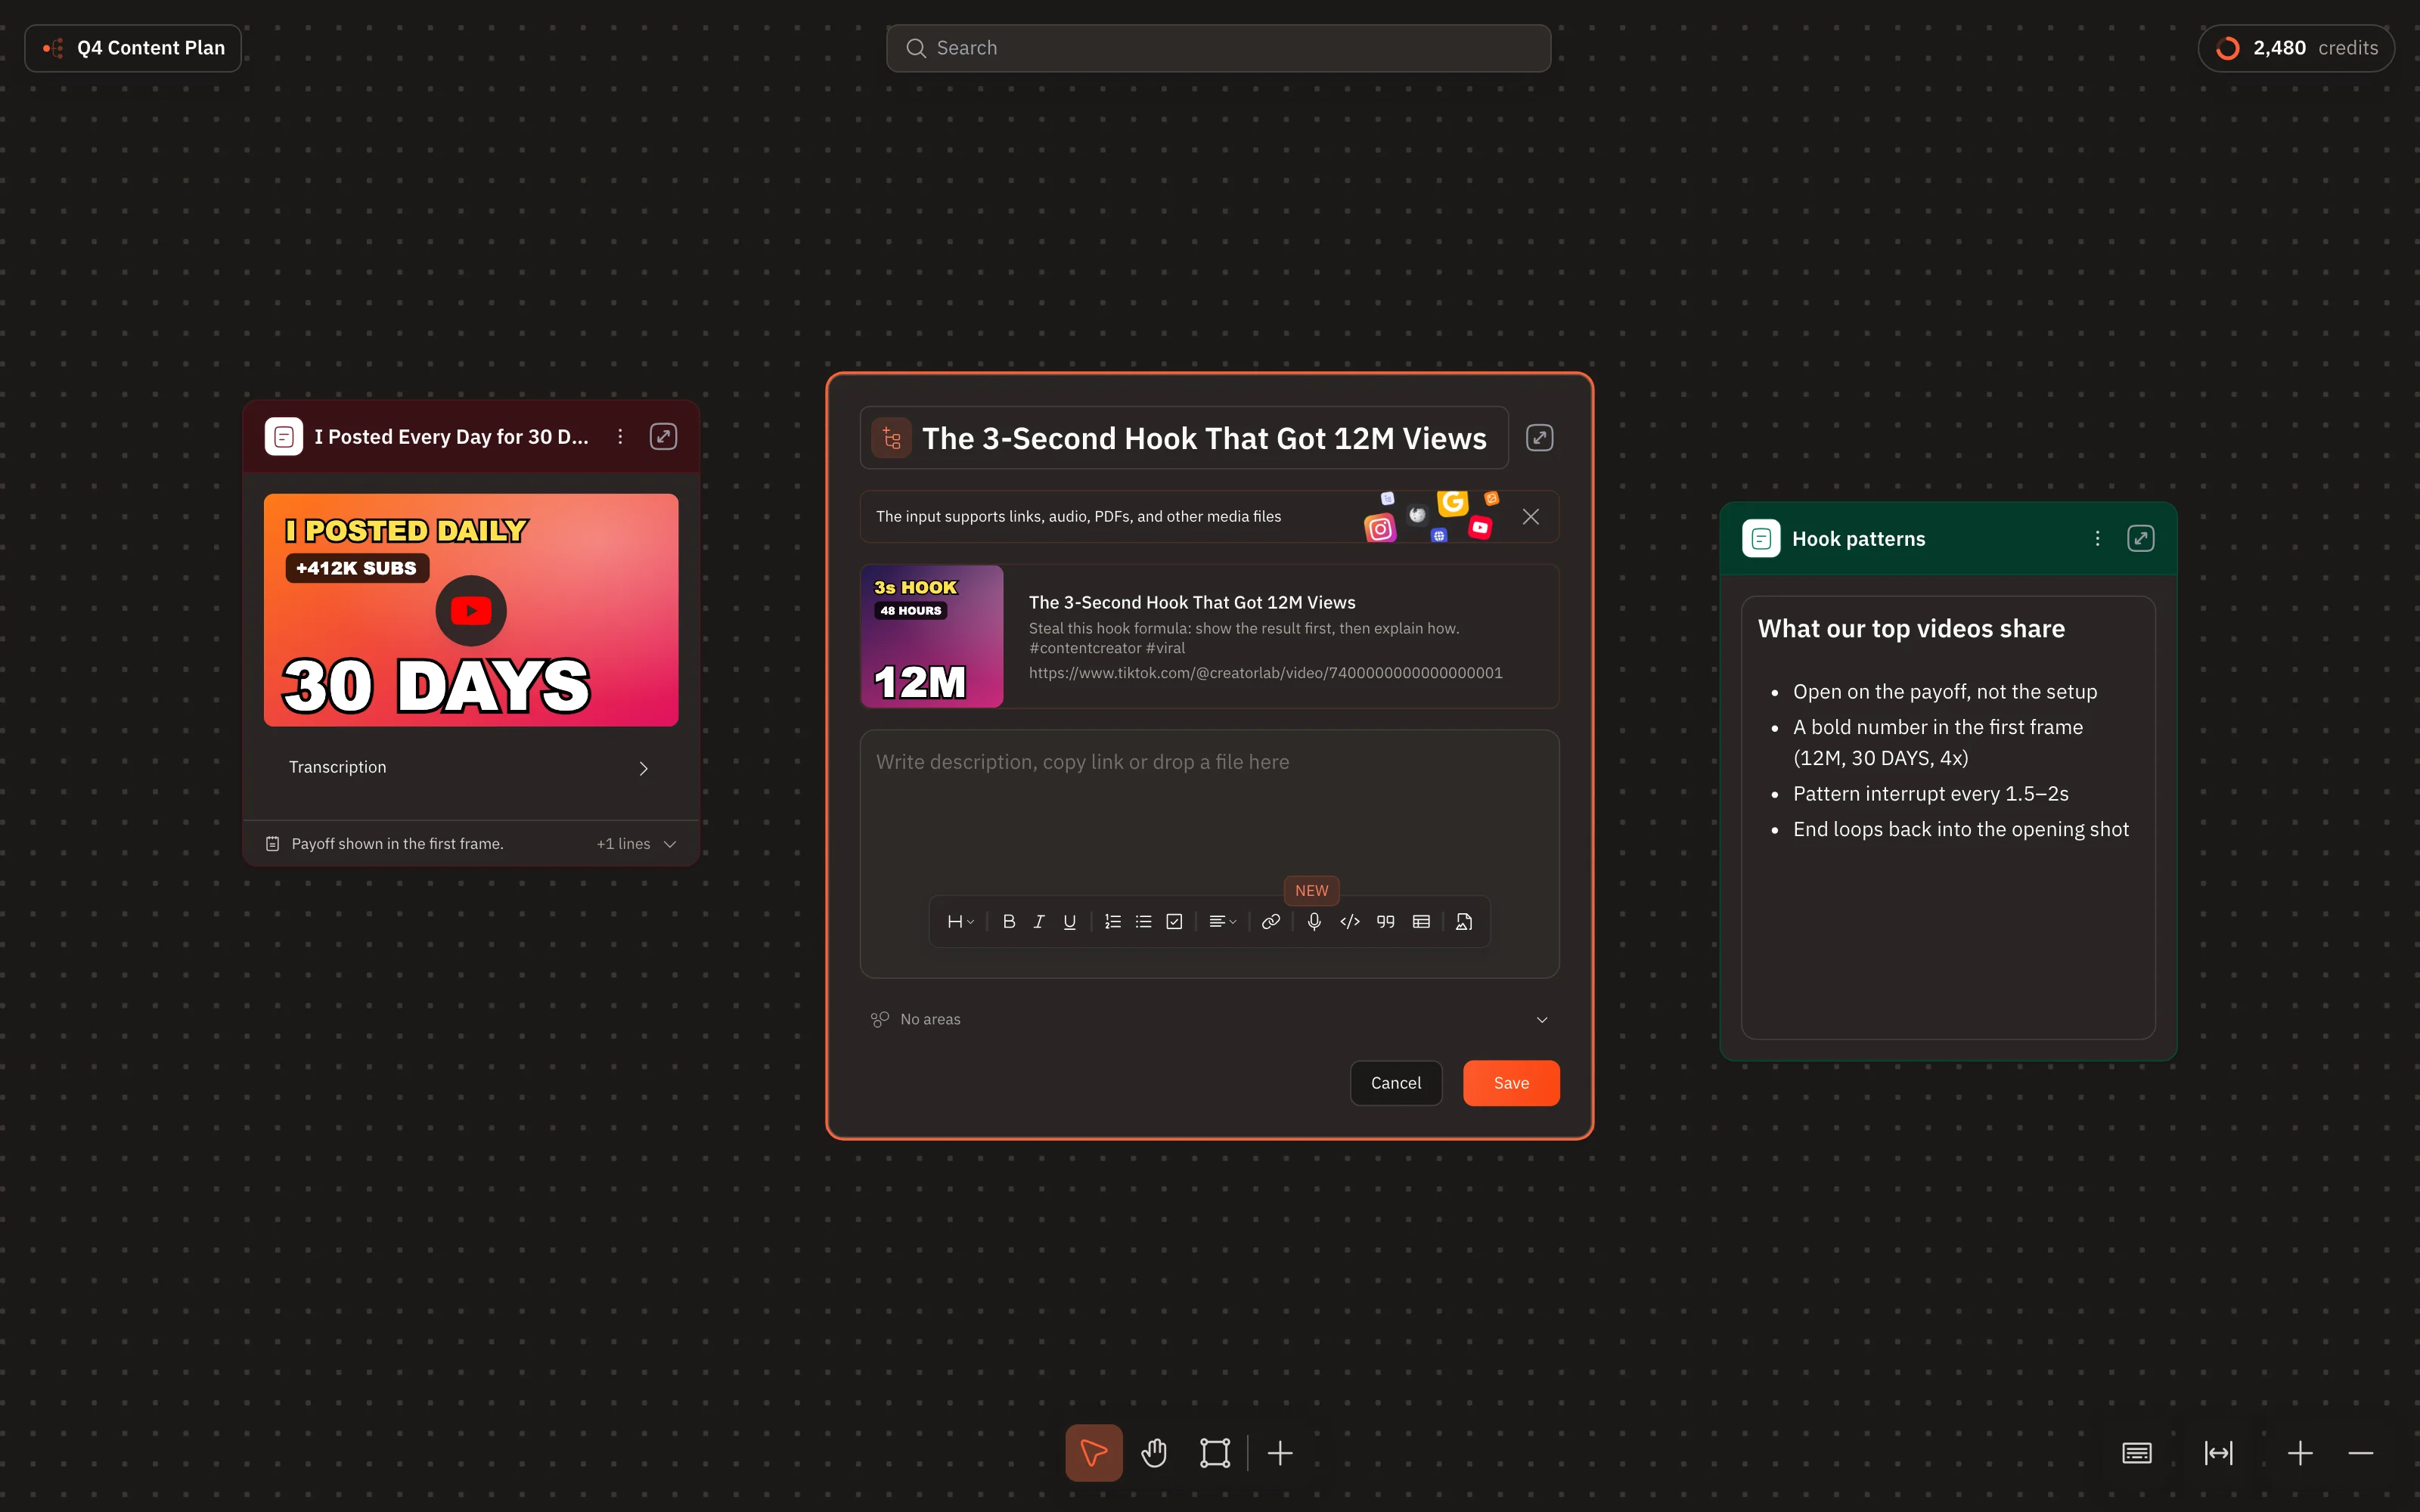The width and height of the screenshot is (2420, 1512).
Task: Insert a code block
Action: pyautogui.click(x=1349, y=922)
